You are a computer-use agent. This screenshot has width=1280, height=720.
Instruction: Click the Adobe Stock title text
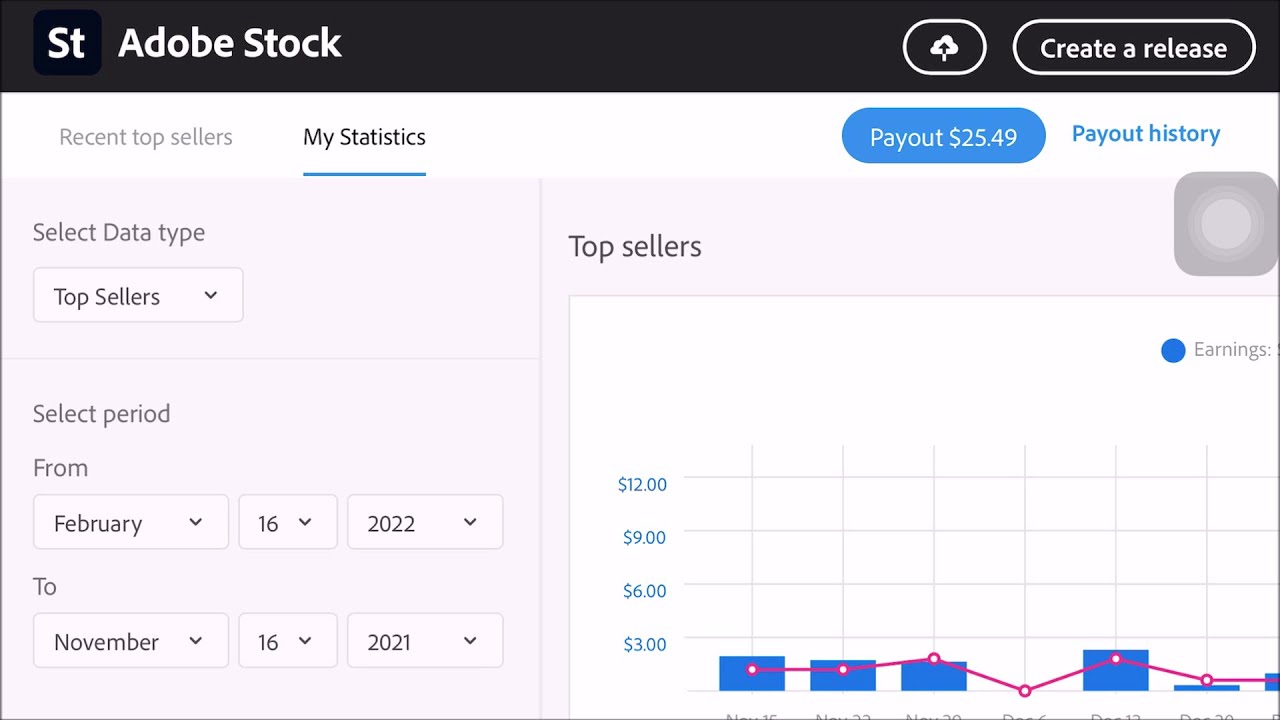click(x=230, y=44)
